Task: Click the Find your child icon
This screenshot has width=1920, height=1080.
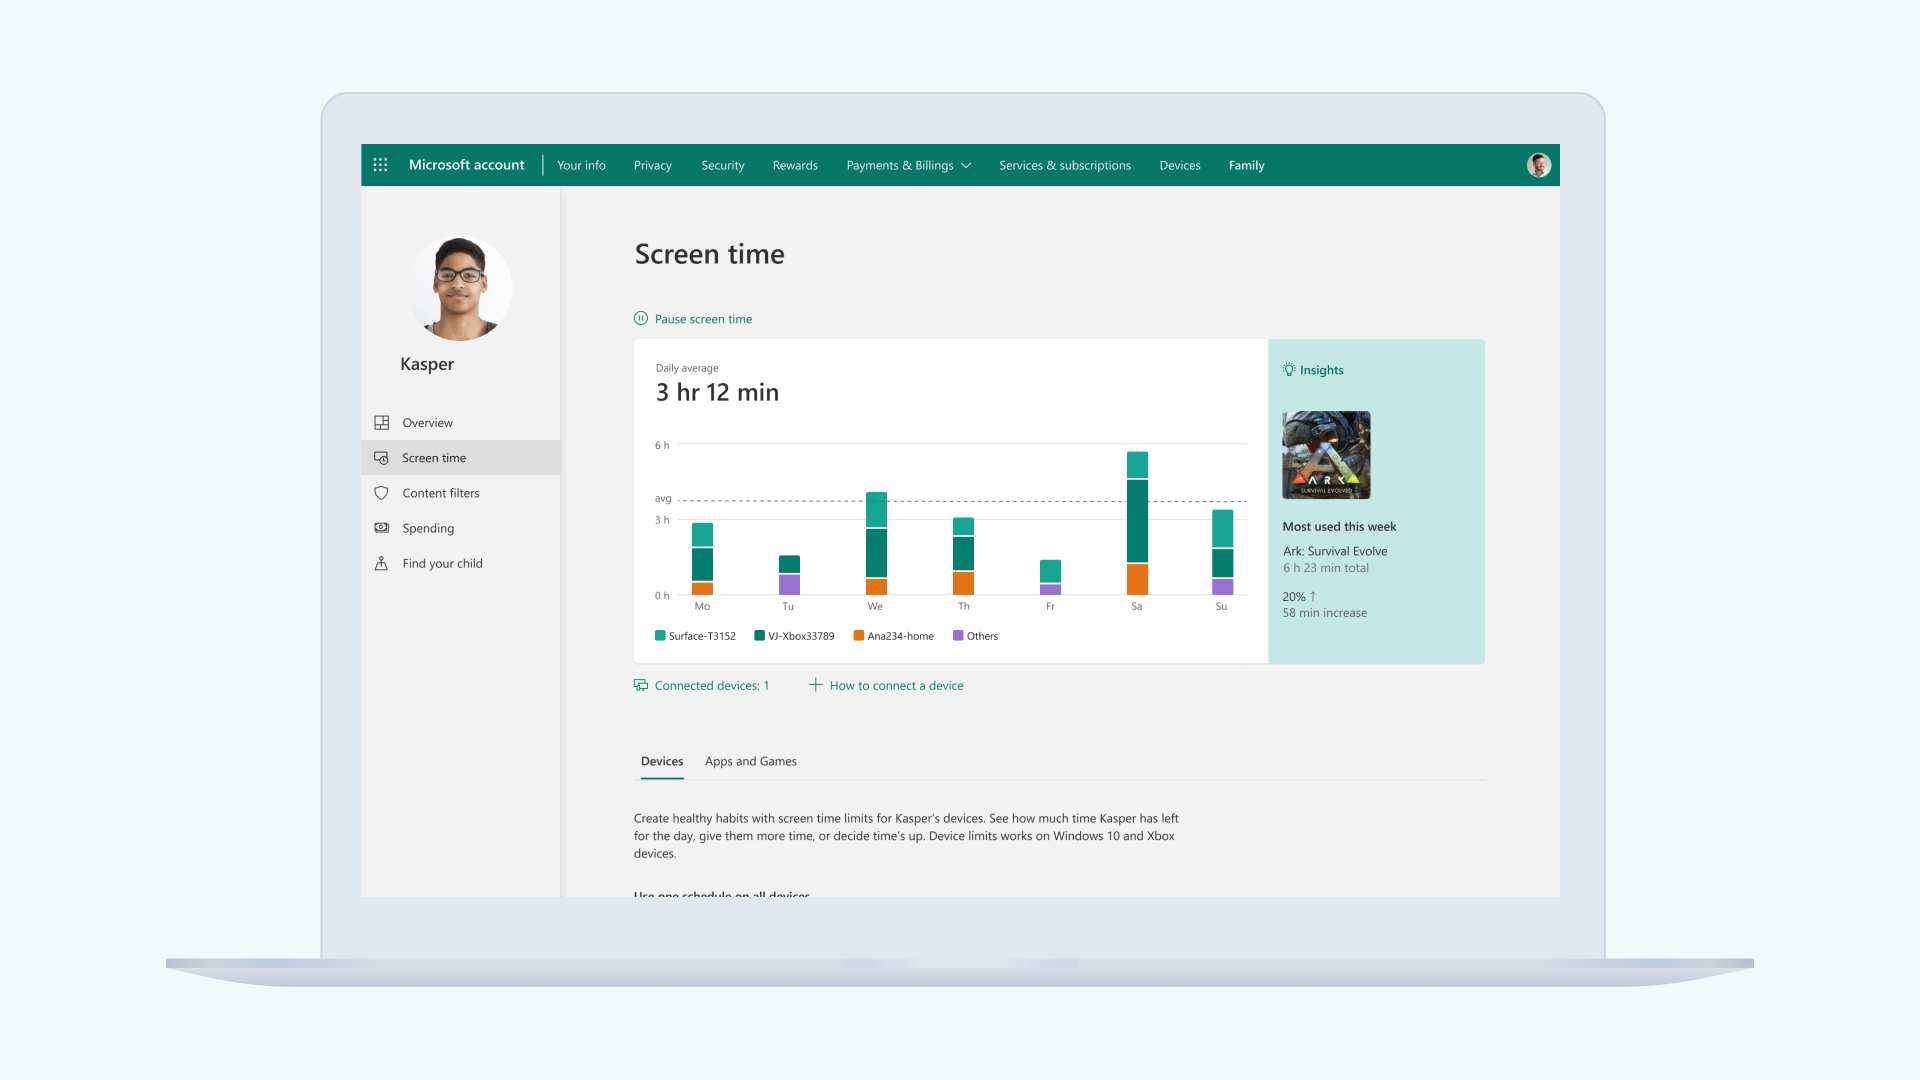Action: 381,563
